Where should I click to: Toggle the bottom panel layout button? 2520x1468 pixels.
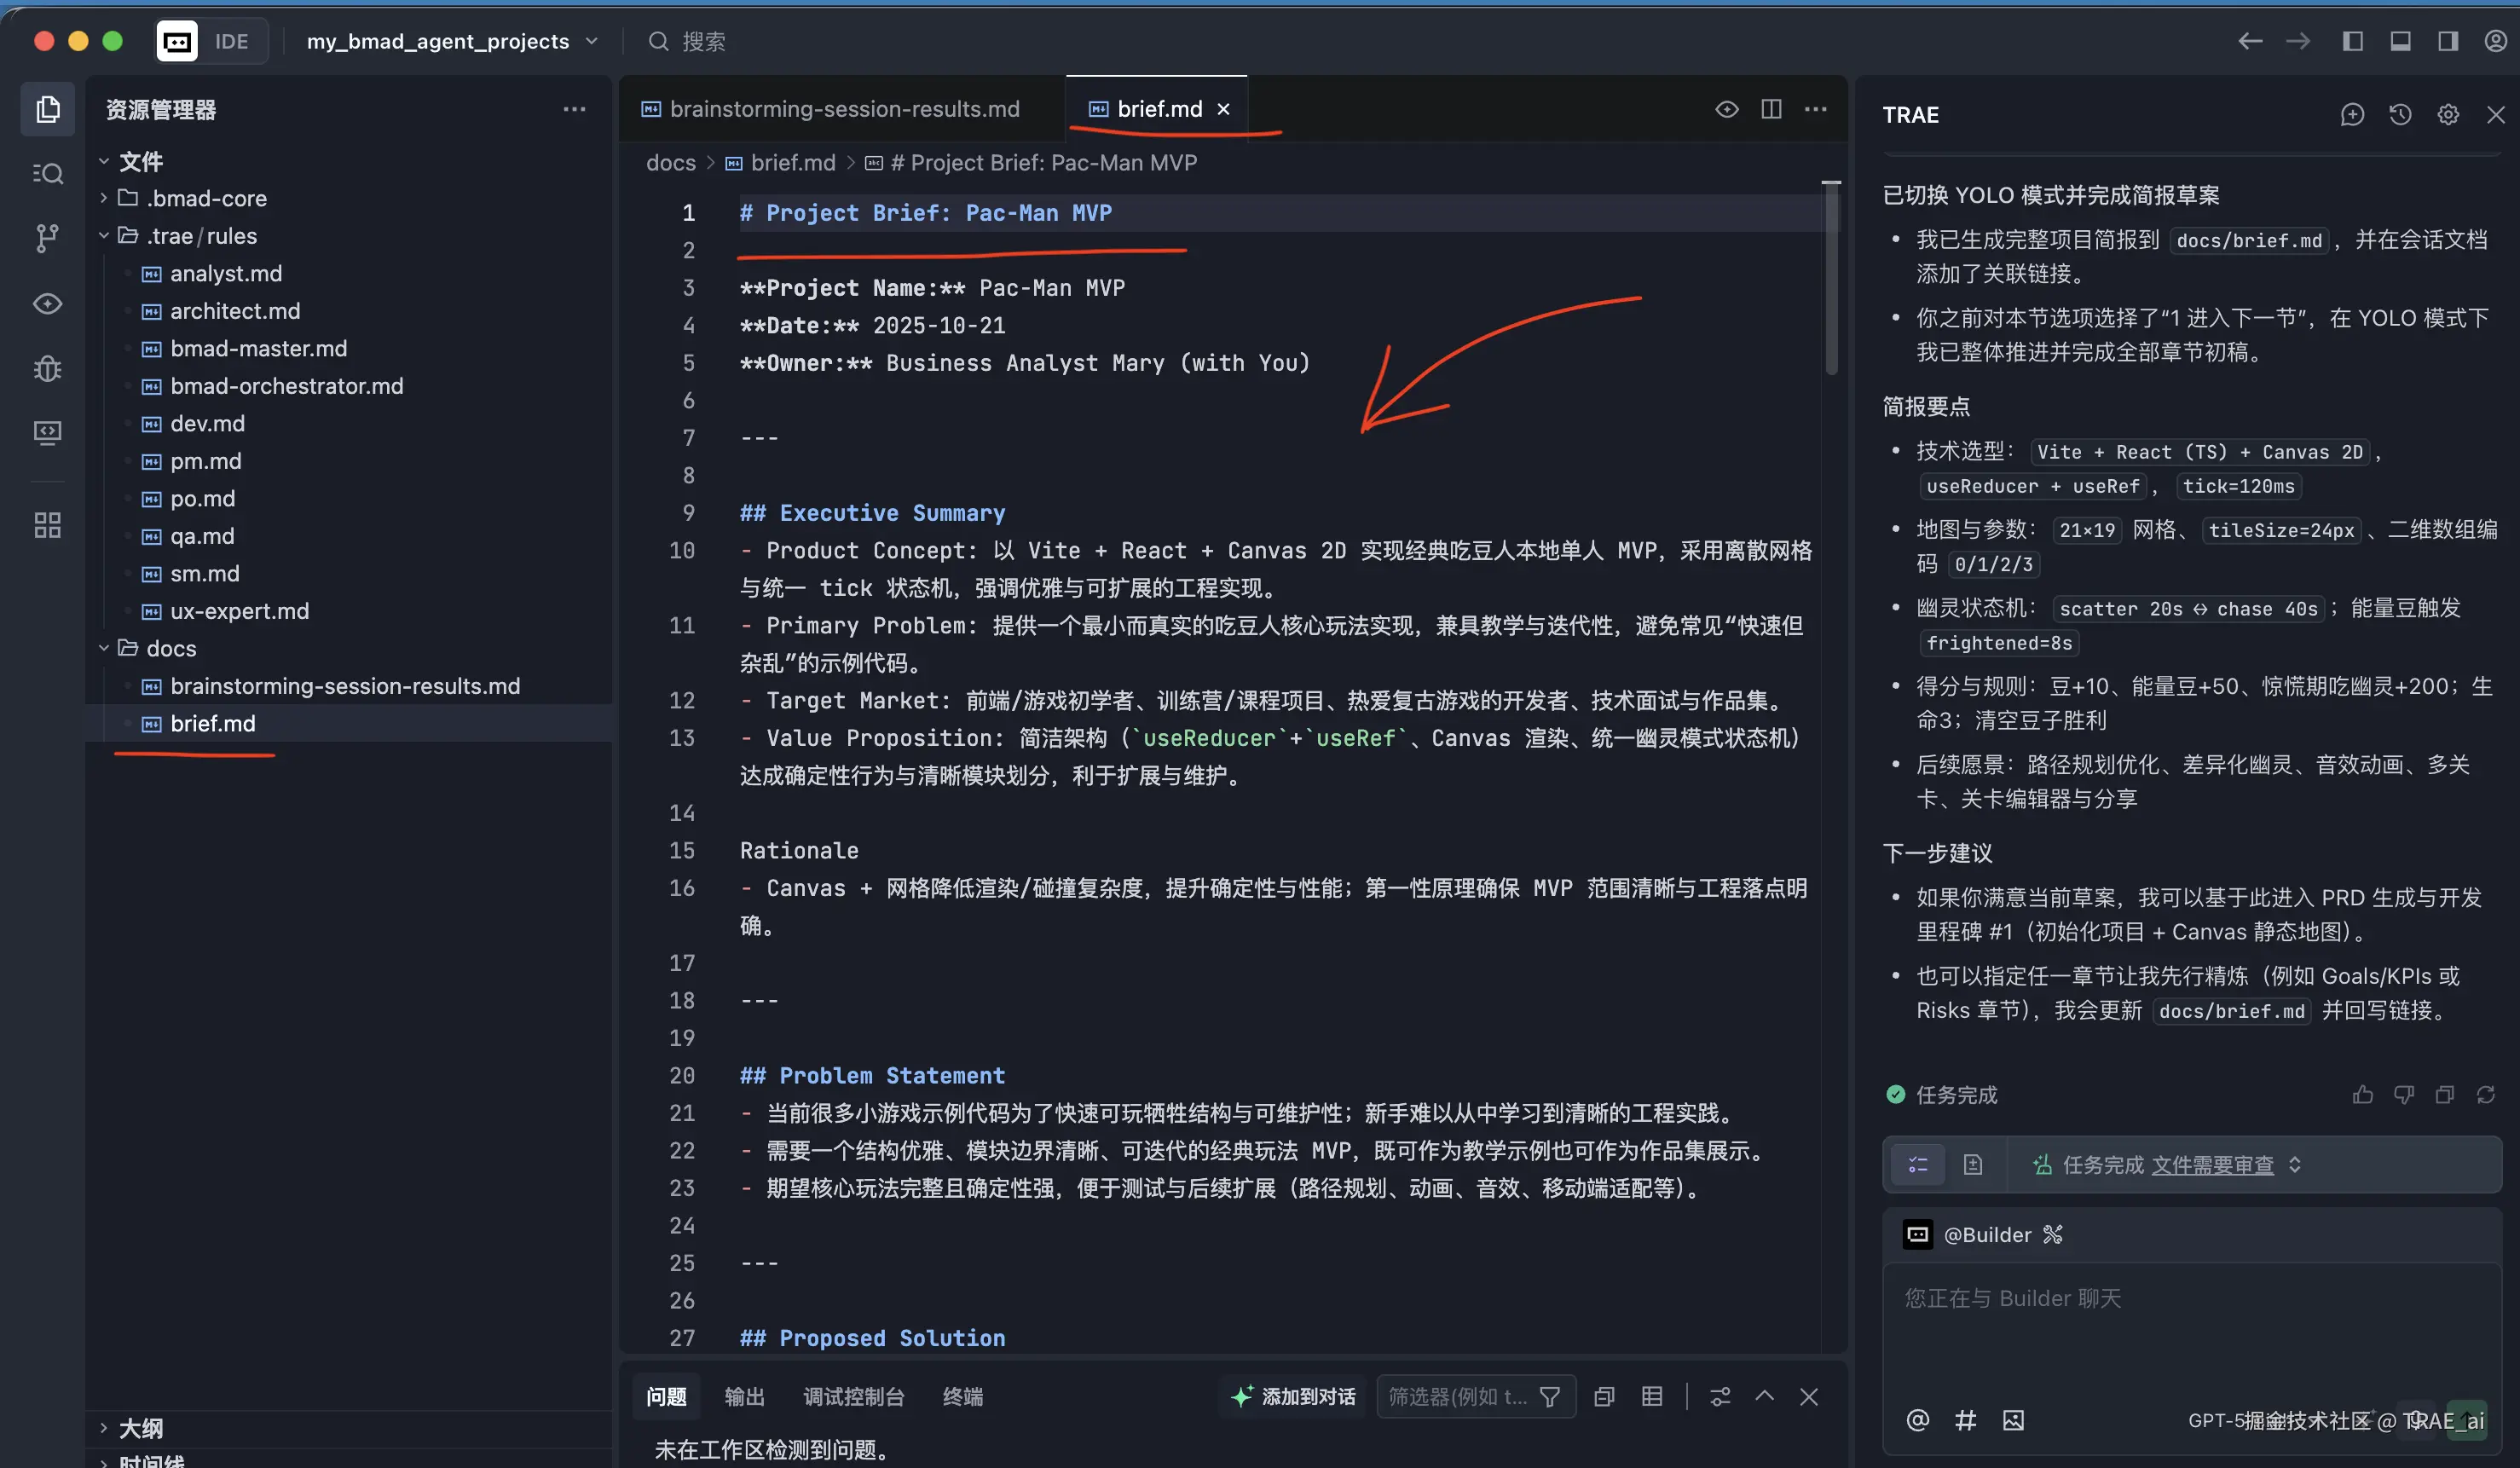tap(2400, 41)
